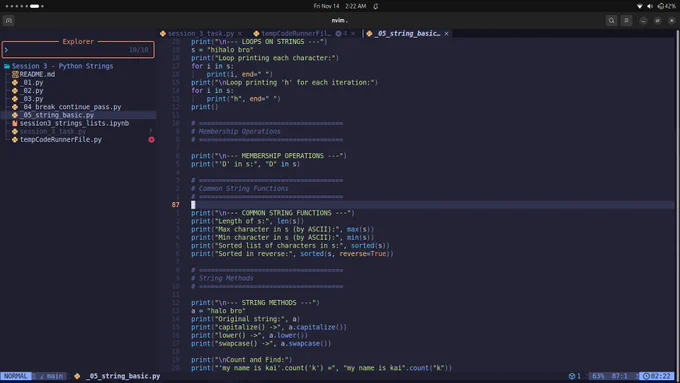Click the '# Common String Functions' comment line

coord(239,189)
